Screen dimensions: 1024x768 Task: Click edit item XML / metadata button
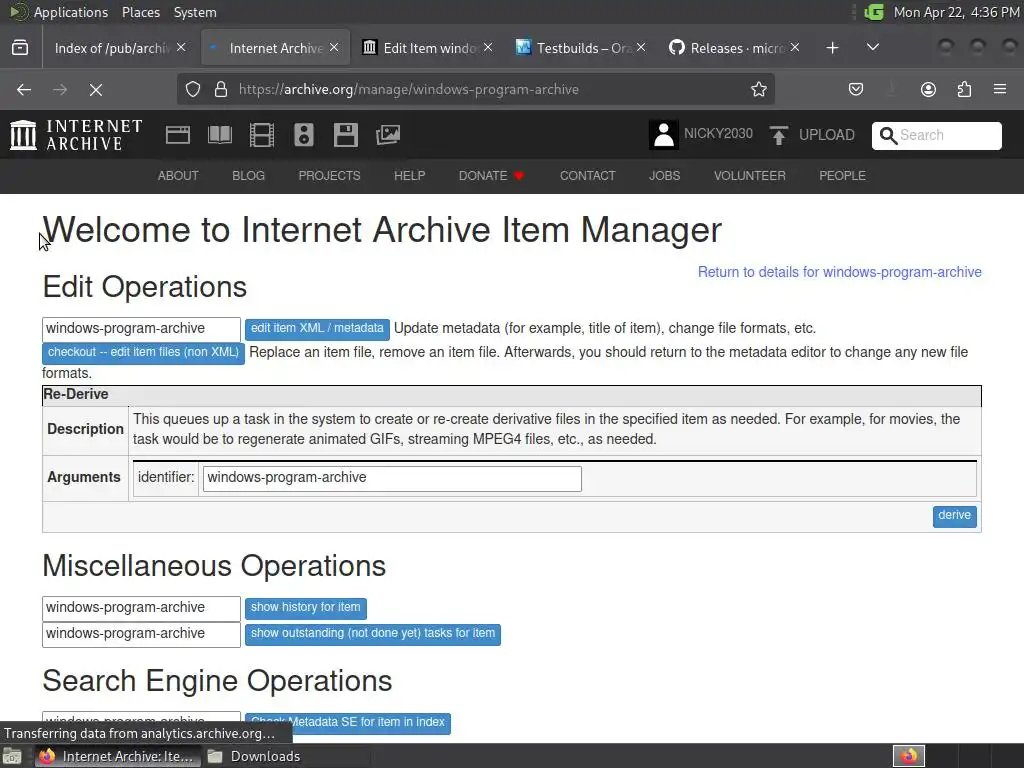click(317, 328)
